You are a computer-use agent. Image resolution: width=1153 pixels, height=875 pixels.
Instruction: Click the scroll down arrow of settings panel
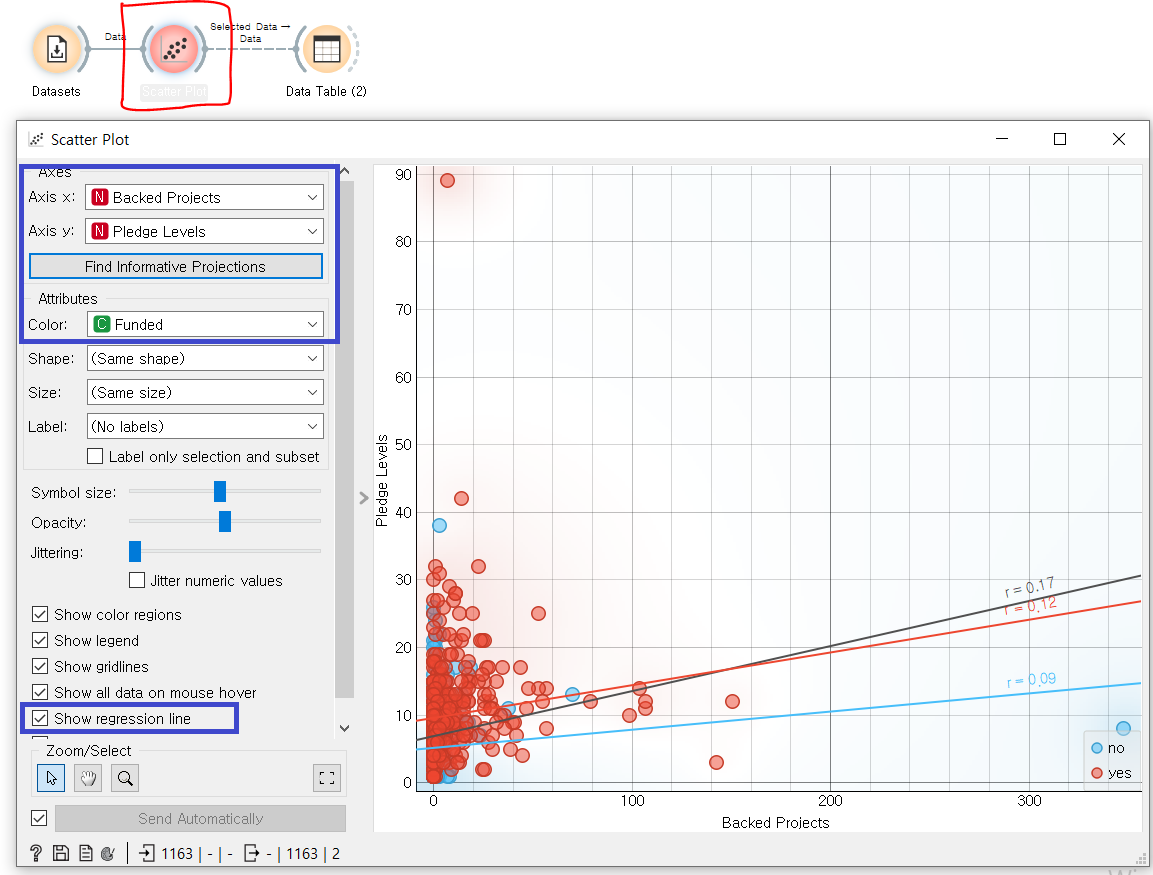tap(344, 728)
